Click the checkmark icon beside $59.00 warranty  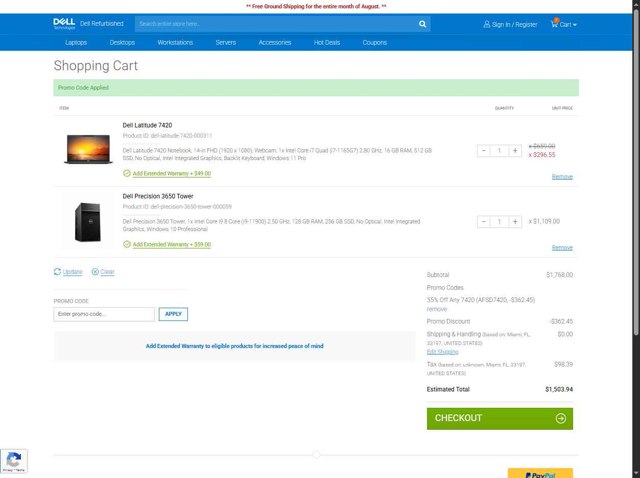pyautogui.click(x=127, y=245)
